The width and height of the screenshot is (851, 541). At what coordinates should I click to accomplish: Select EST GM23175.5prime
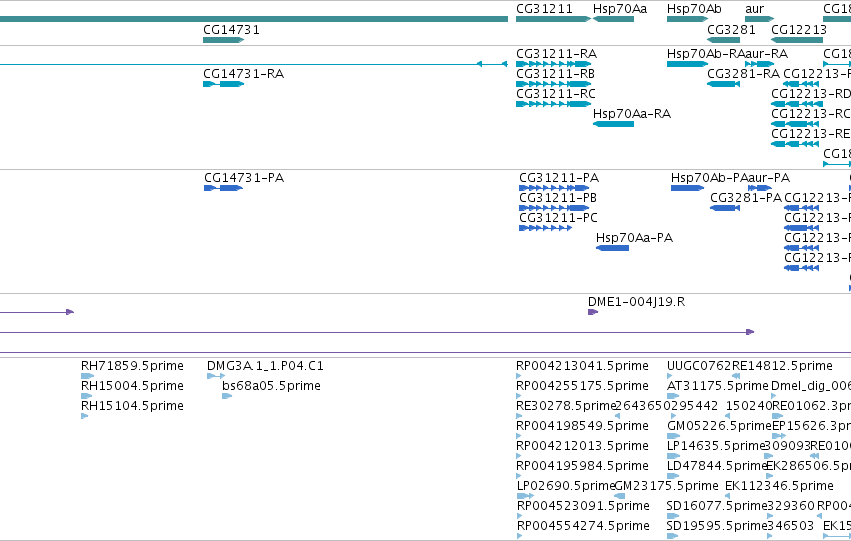click(x=666, y=486)
